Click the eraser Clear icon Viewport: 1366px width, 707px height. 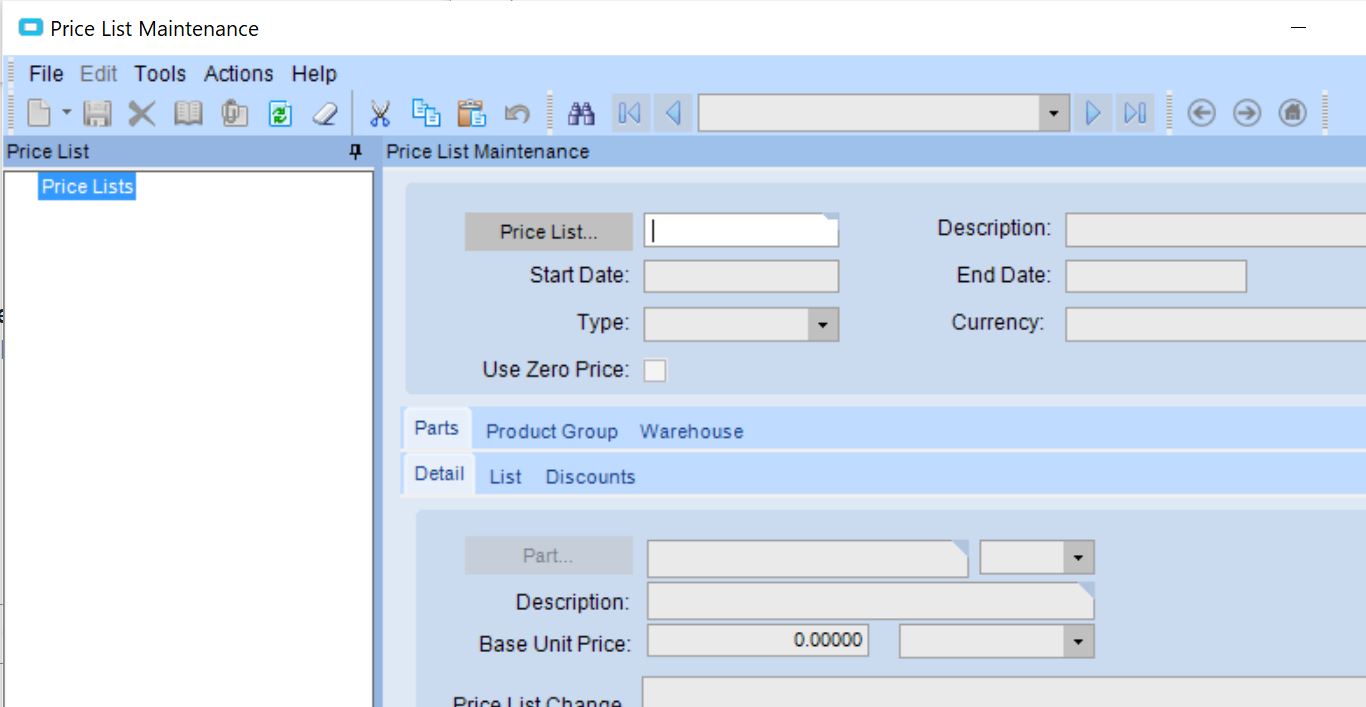tap(325, 113)
